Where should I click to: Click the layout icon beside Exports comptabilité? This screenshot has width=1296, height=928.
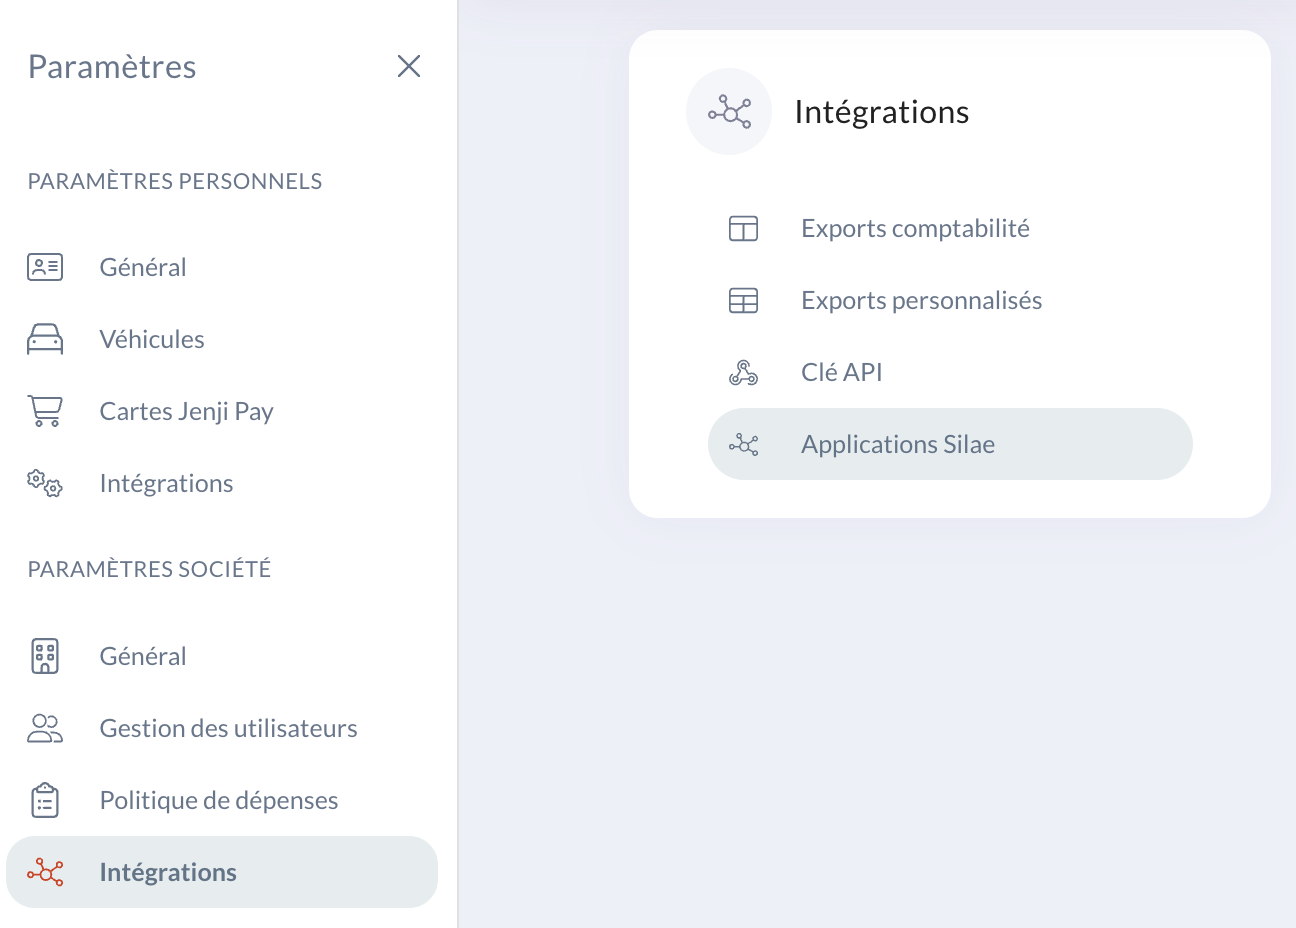tap(743, 228)
